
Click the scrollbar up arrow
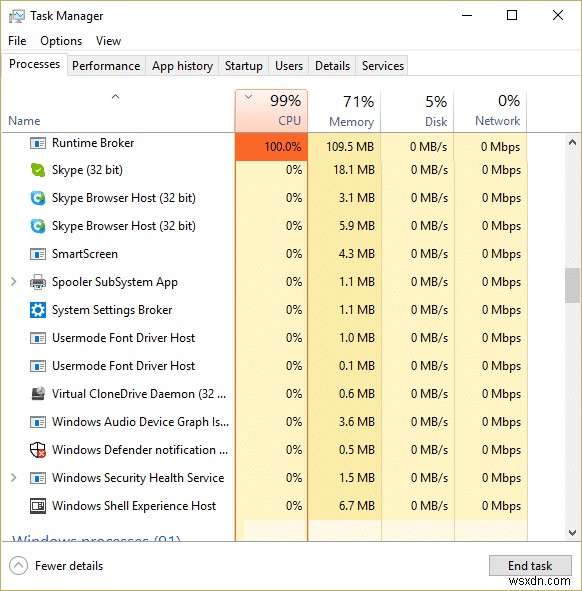(x=572, y=142)
